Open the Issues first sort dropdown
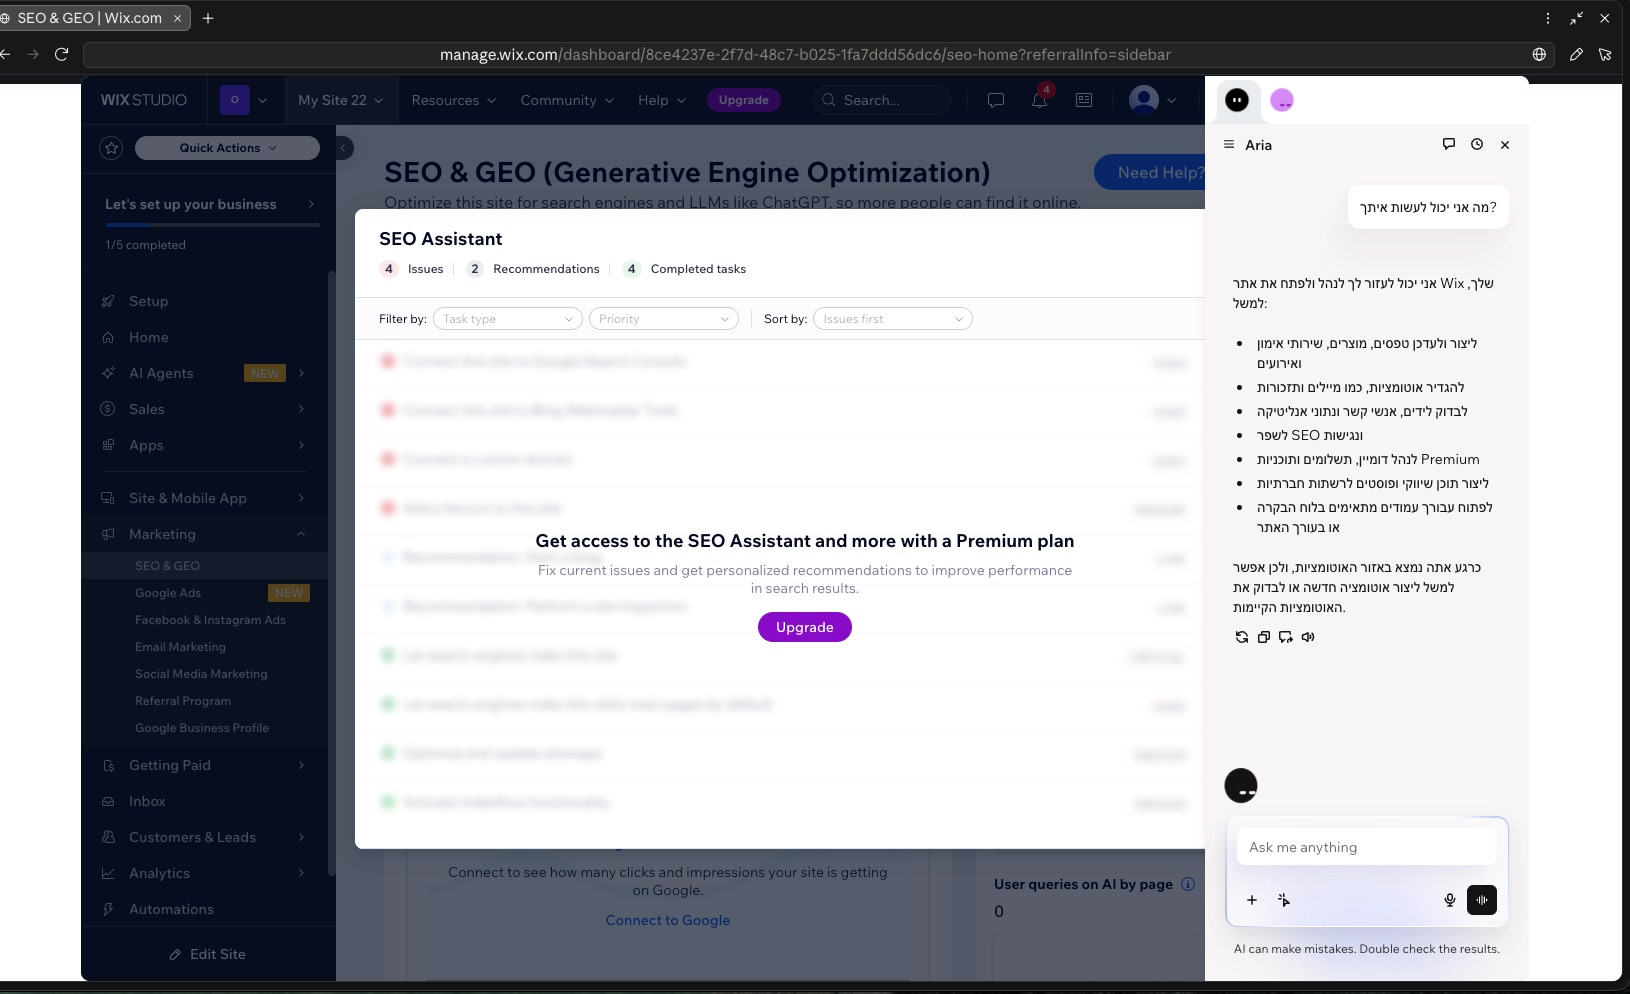The width and height of the screenshot is (1630, 994). 893,319
